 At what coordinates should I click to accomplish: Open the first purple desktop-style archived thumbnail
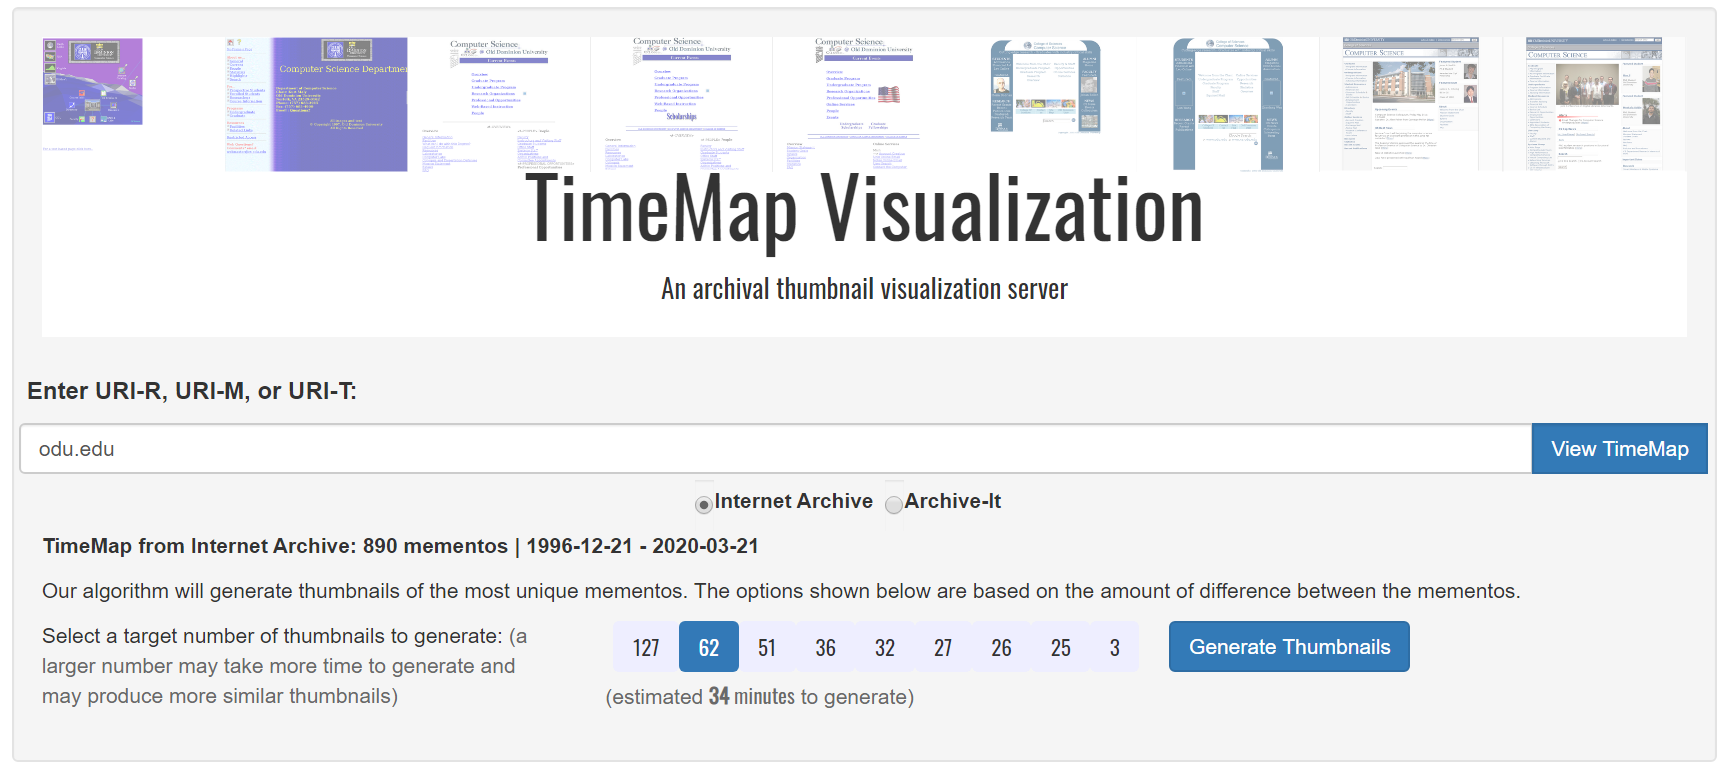click(x=93, y=82)
